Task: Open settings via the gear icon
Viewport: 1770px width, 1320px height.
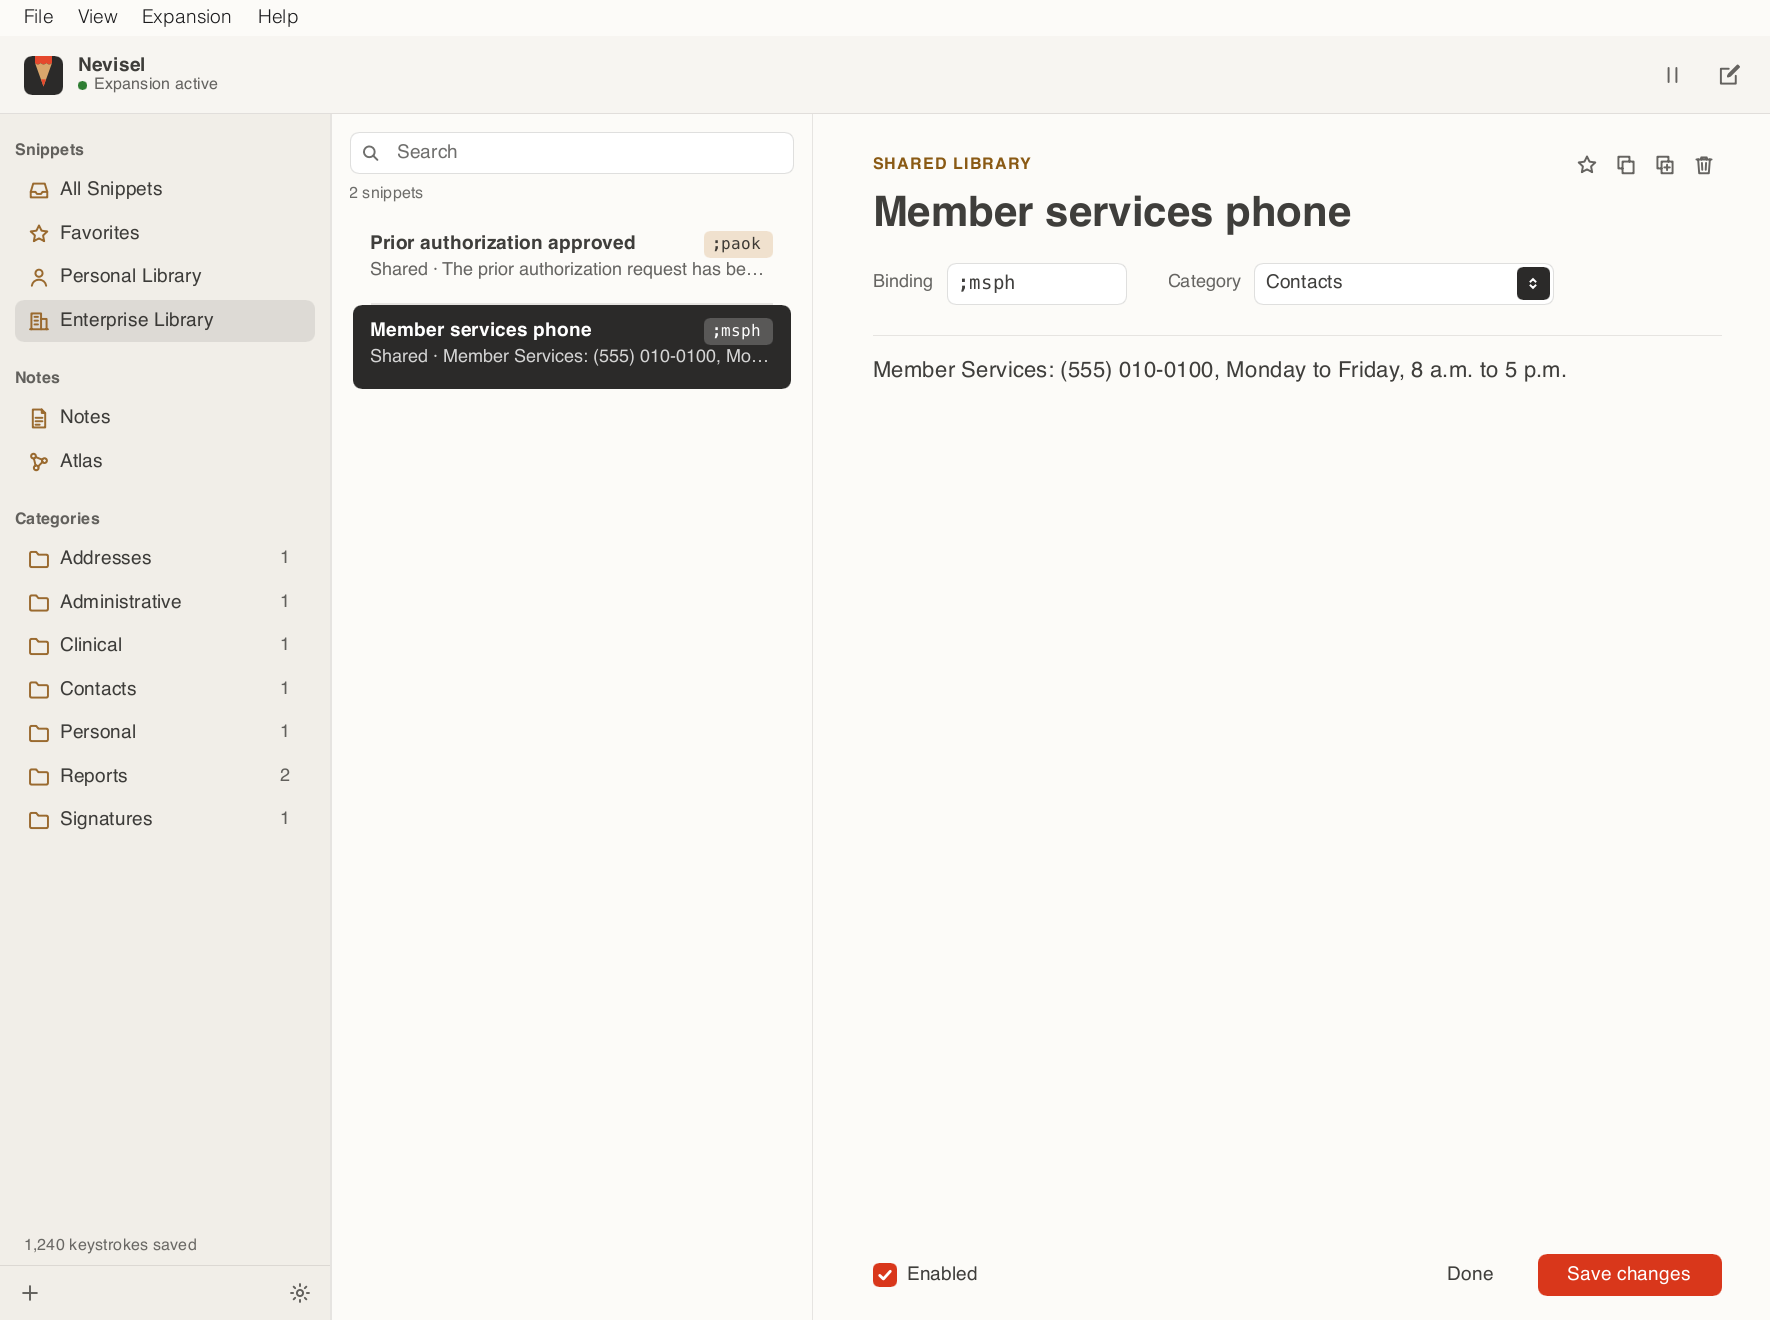Action: point(300,1293)
